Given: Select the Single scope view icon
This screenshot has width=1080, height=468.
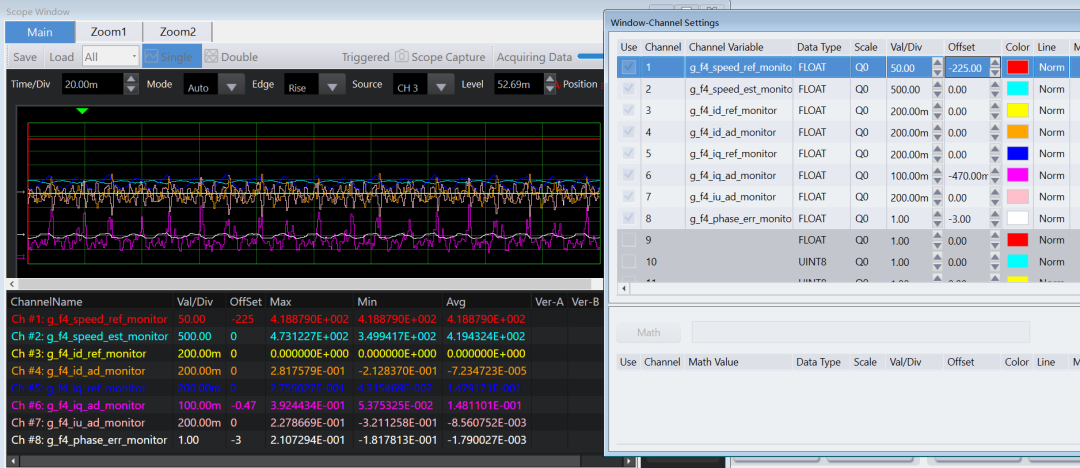Looking at the screenshot, I should click(x=152, y=57).
